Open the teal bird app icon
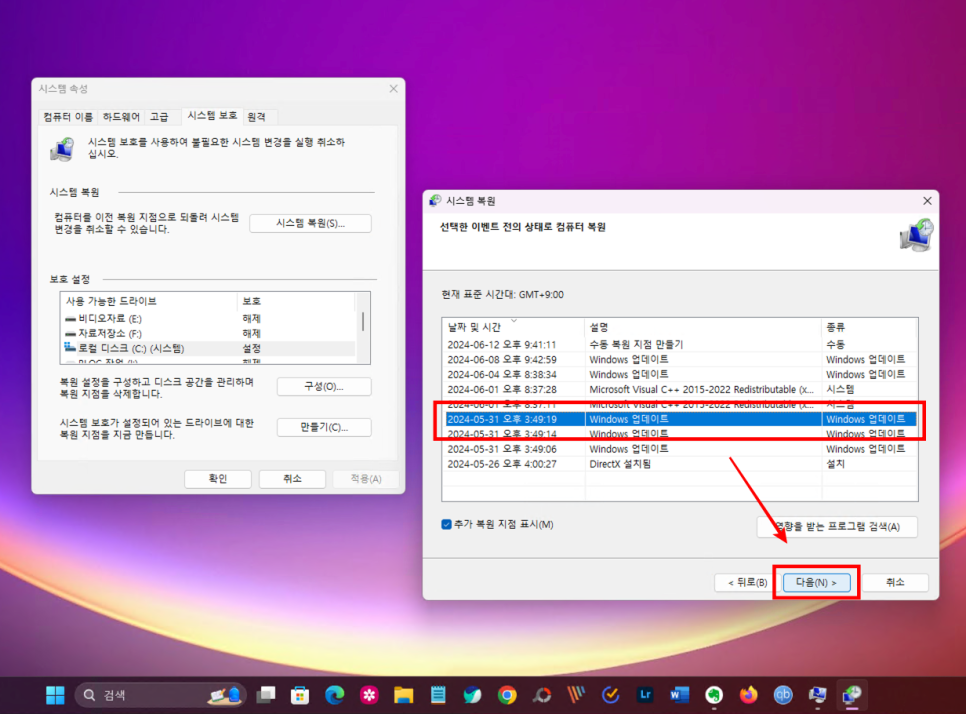Image resolution: width=966 pixels, height=714 pixels. pos(473,695)
